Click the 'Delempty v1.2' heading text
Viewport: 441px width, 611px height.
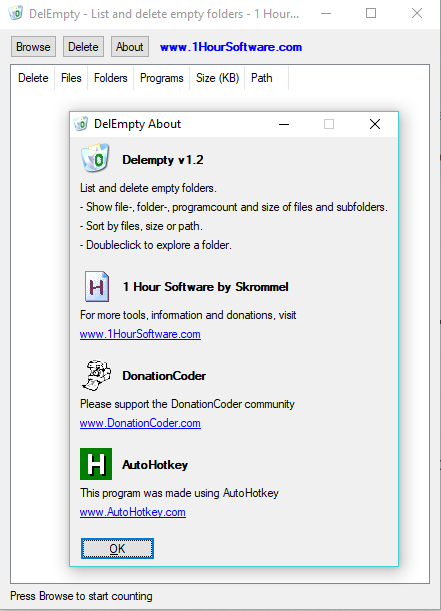pos(163,160)
